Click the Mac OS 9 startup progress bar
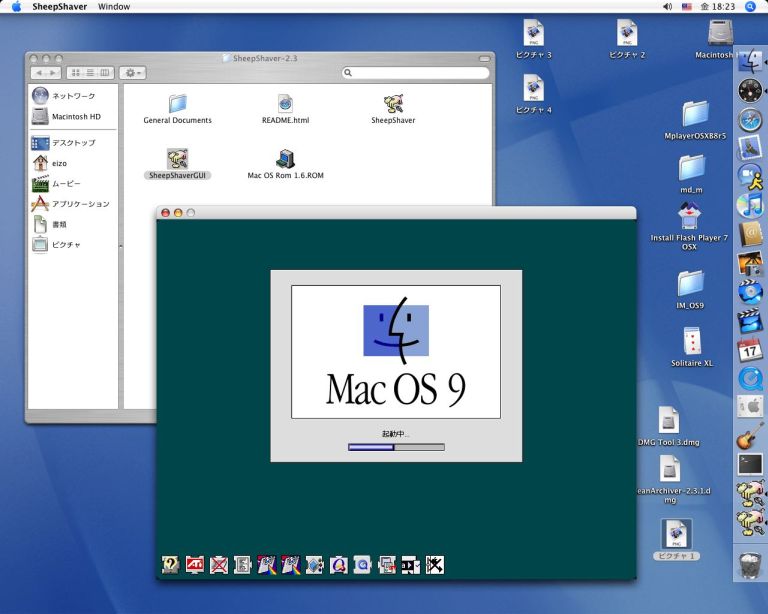Screen dimensions: 768x614 396,447
